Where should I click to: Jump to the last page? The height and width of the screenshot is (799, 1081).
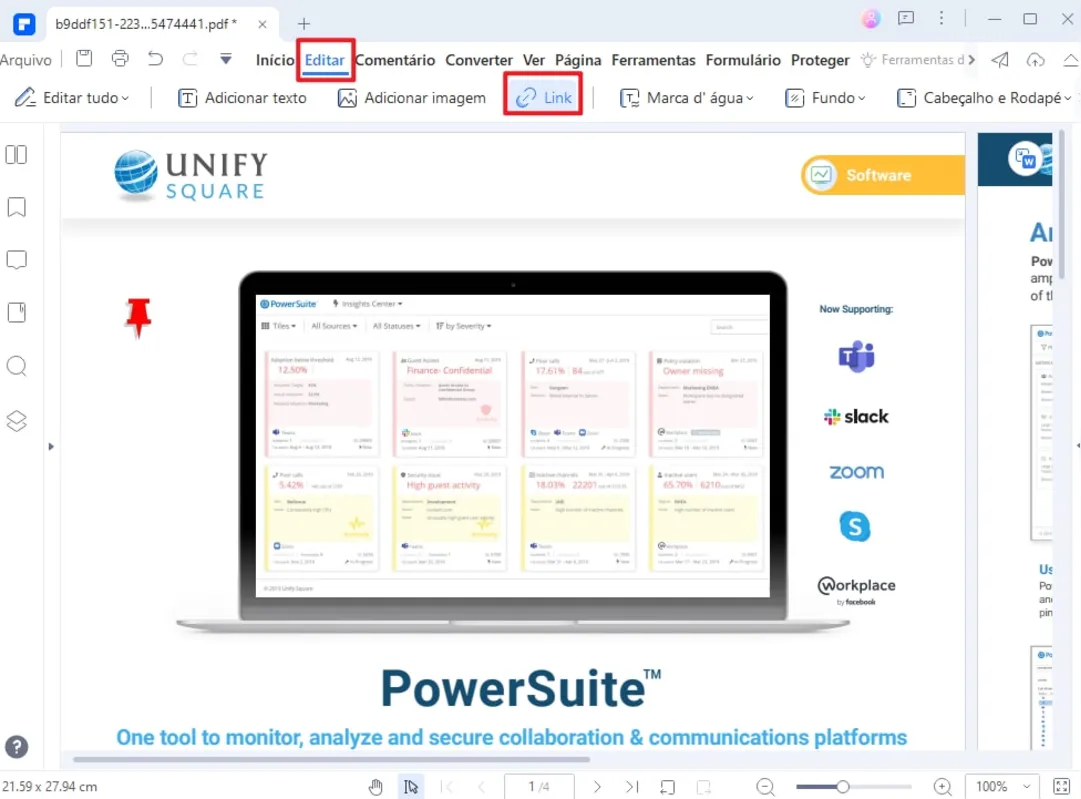[x=632, y=787]
